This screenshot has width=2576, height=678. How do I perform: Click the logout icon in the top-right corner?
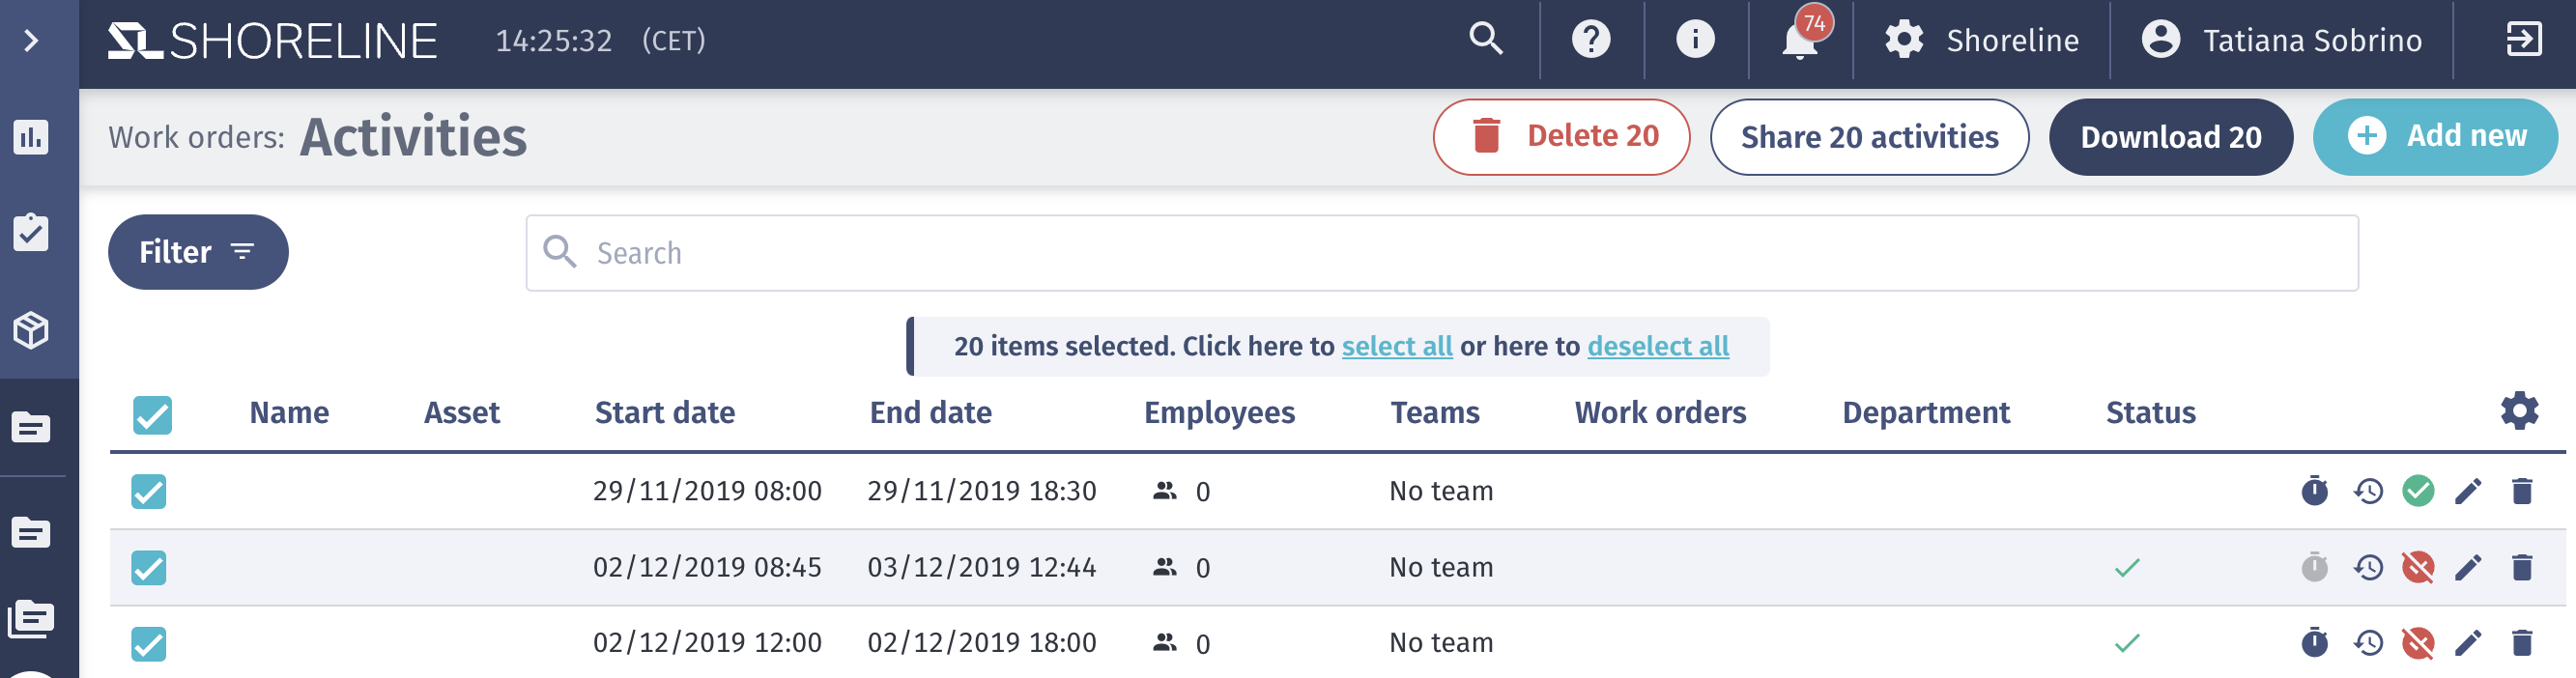pyautogui.click(x=2523, y=40)
